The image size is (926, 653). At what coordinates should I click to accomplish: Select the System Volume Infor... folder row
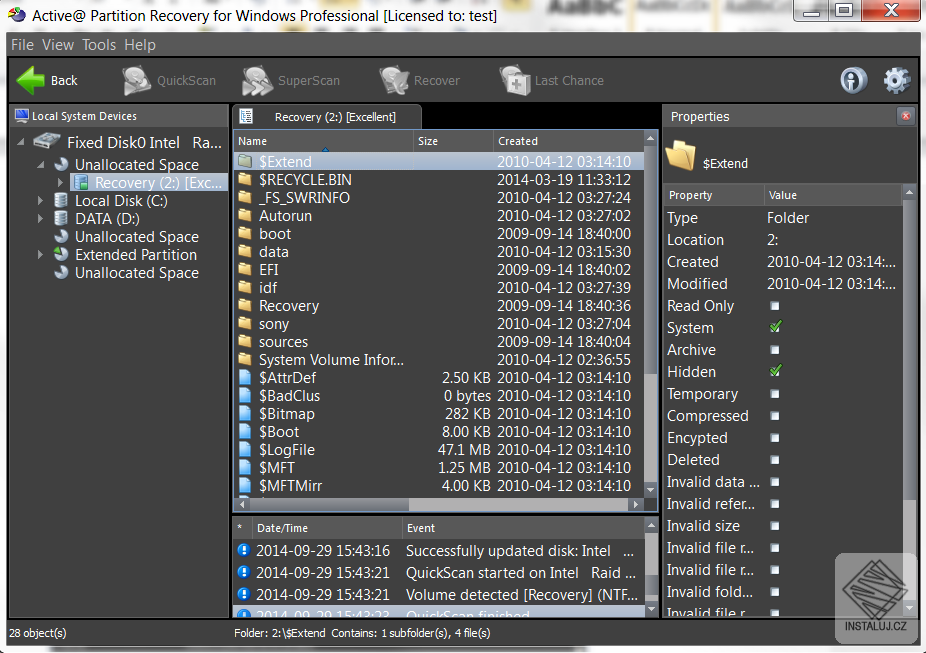tap(439, 360)
